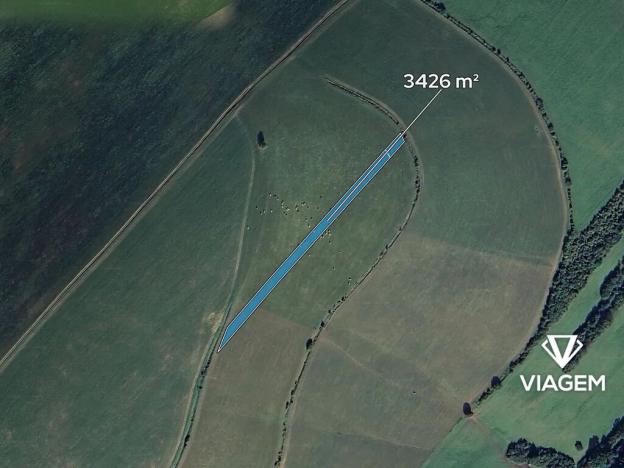Viewport: 624px width, 468px height.
Task: Click the white leader line under the area label
Action: pyautogui.click(x=422, y=112)
